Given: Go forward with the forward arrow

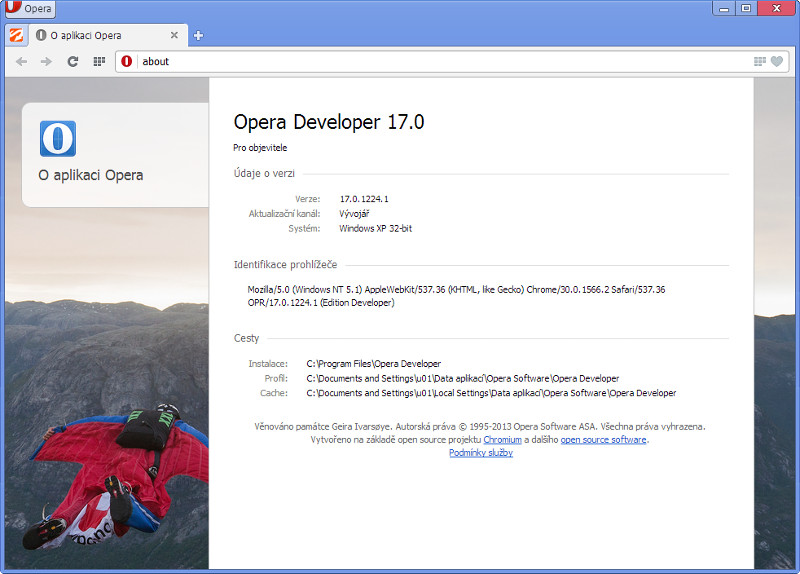Looking at the screenshot, I should coord(46,62).
